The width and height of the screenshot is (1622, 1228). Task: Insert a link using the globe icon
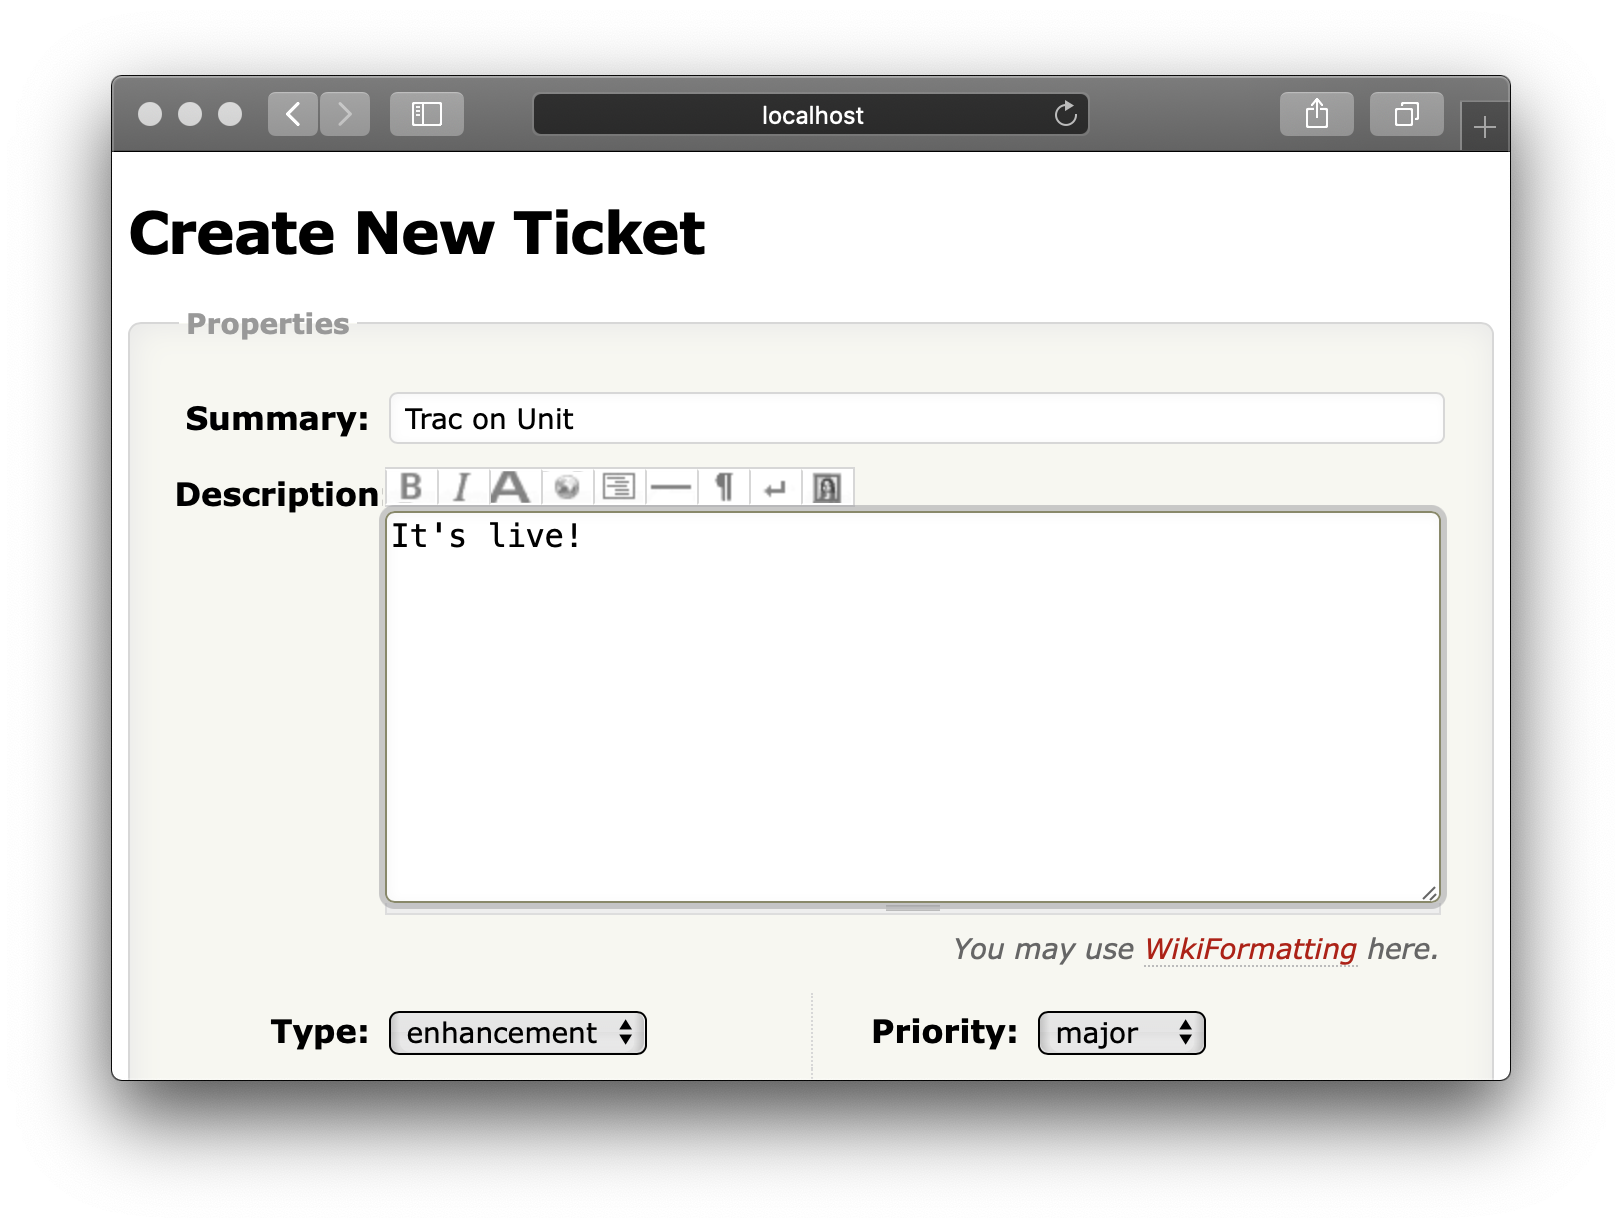567,487
